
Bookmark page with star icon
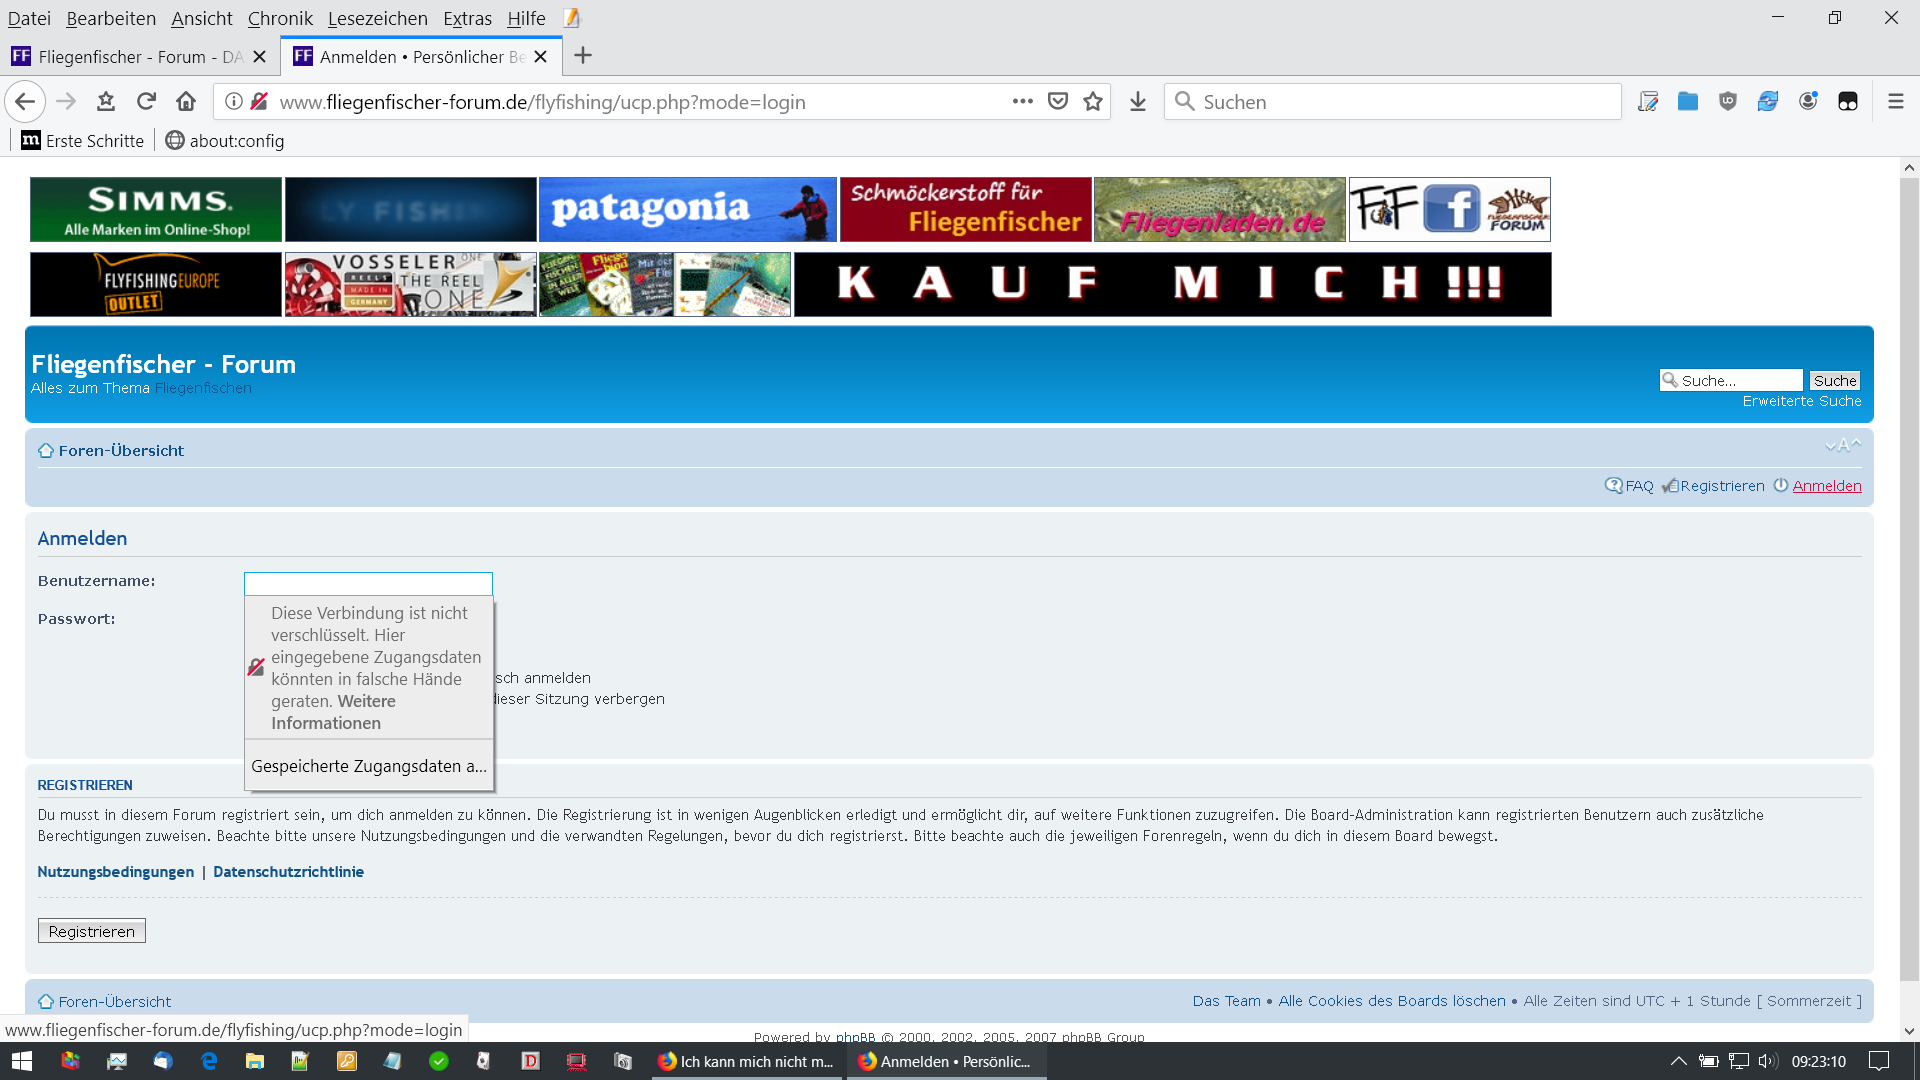(x=1093, y=101)
